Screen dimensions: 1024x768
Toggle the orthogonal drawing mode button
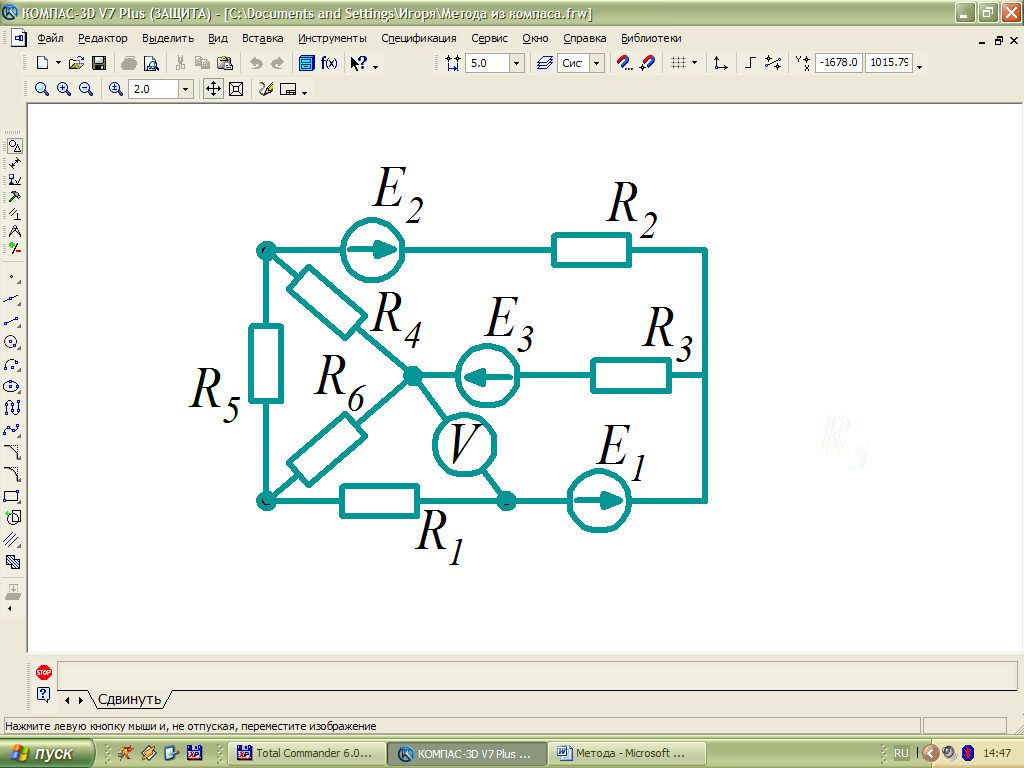tap(750, 63)
